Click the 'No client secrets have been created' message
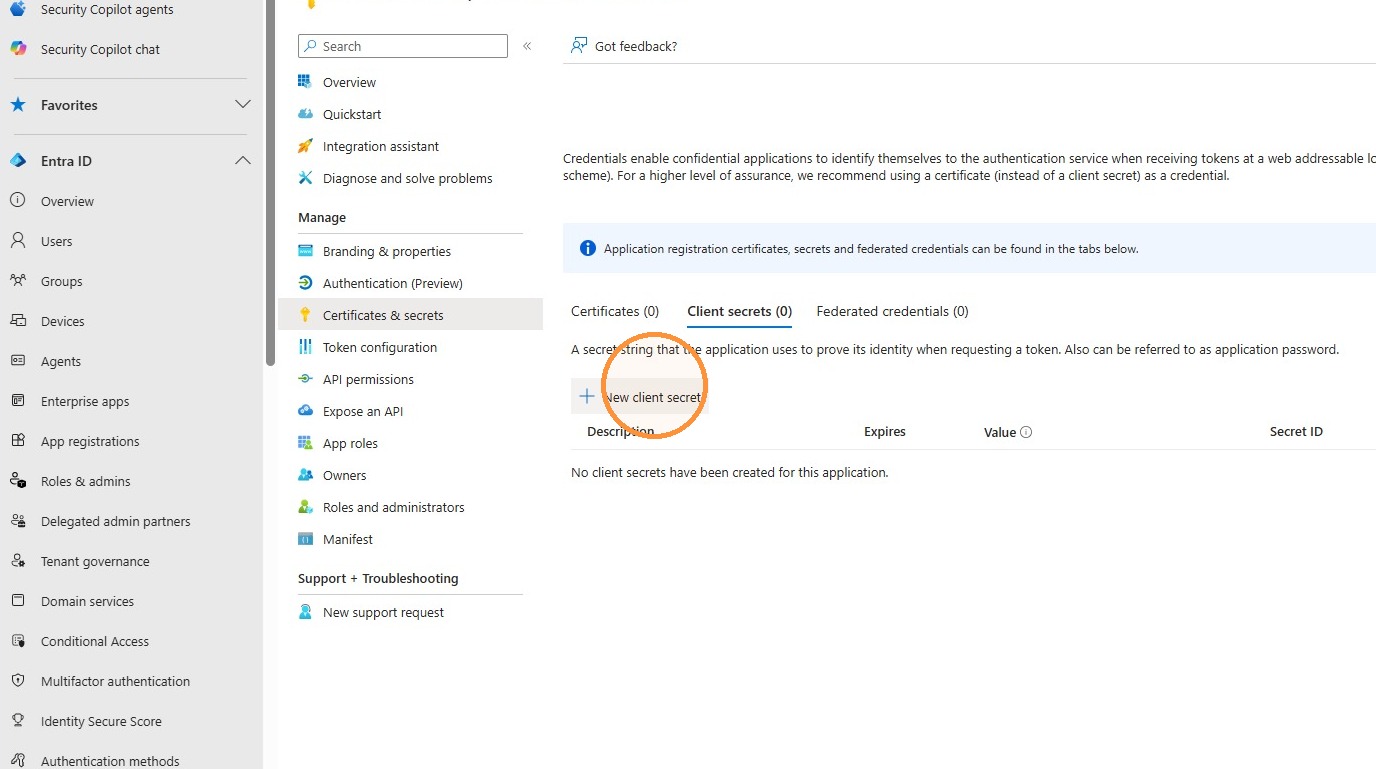The image size is (1376, 769). 729,472
